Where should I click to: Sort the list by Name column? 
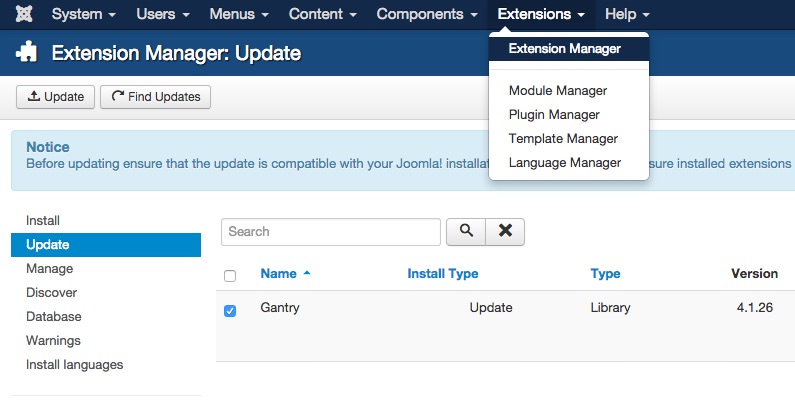(278, 273)
